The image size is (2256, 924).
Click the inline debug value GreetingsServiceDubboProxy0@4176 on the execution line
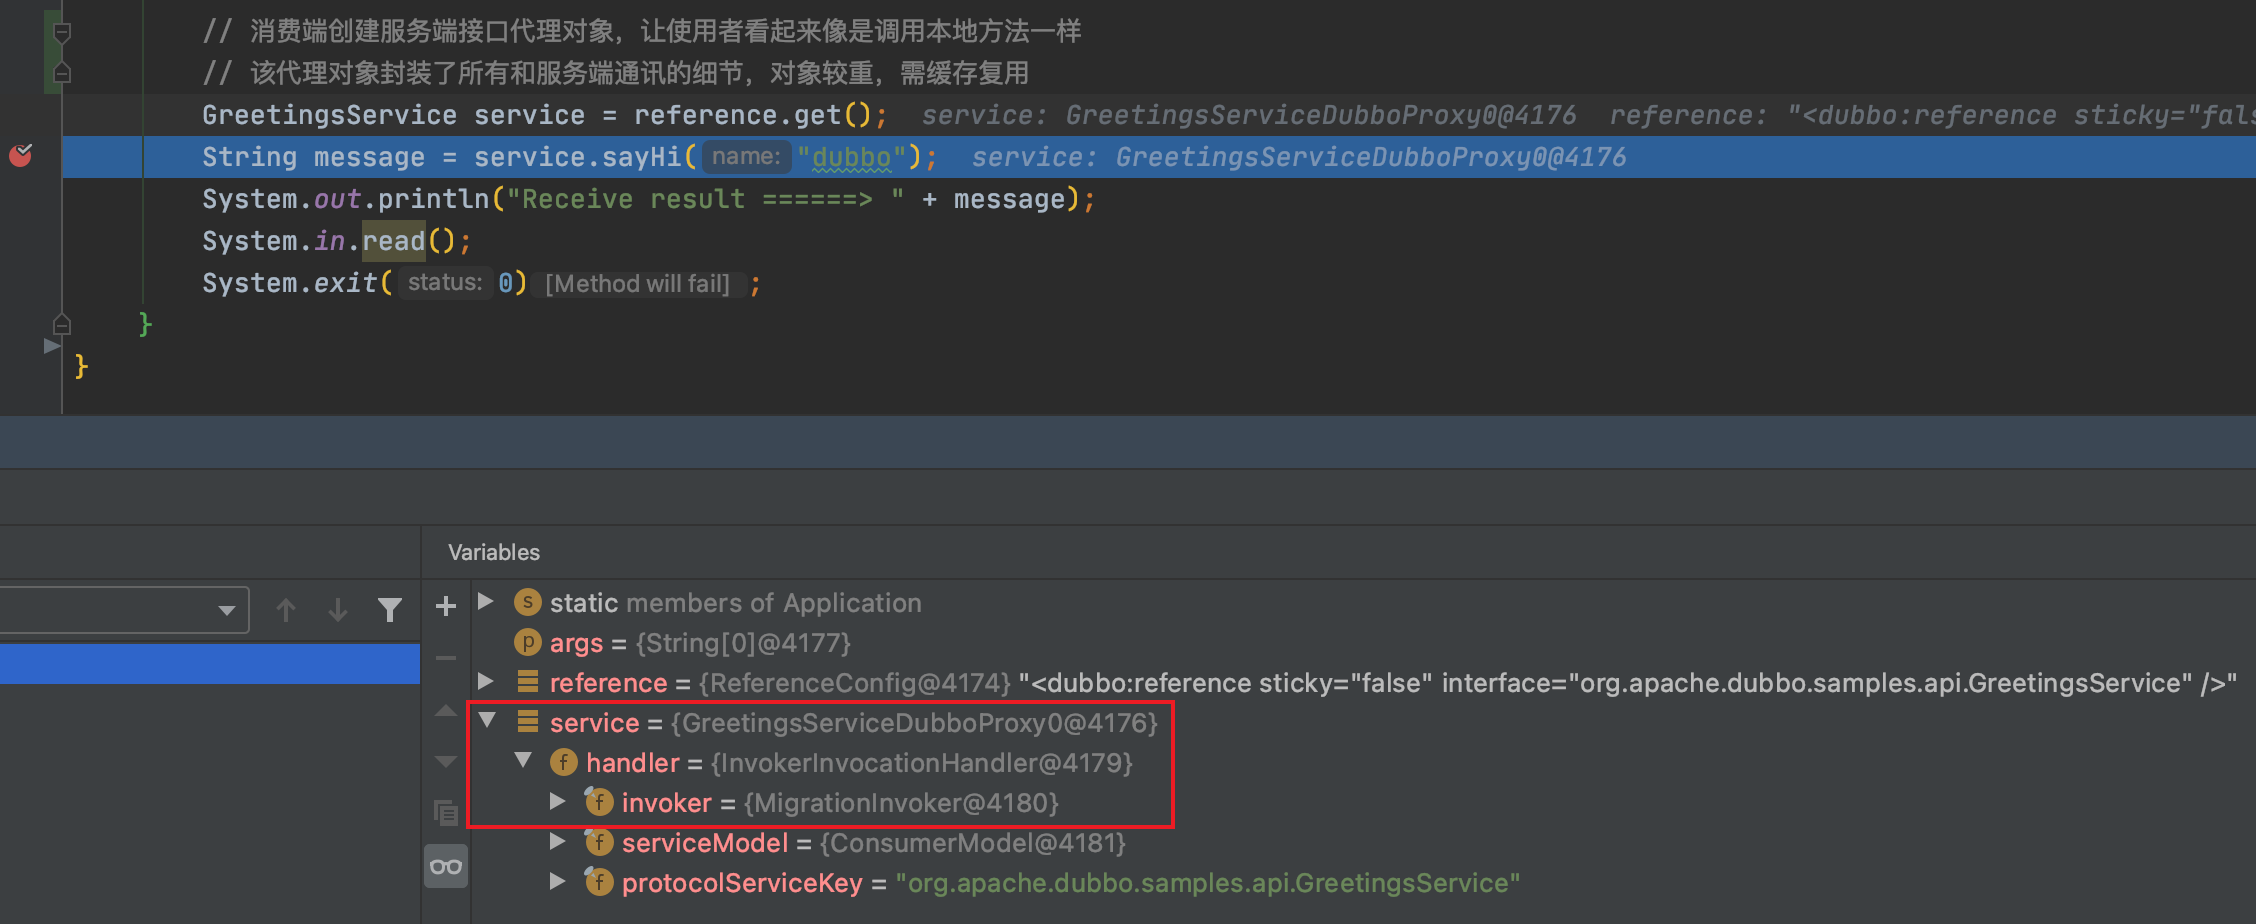point(1371,157)
